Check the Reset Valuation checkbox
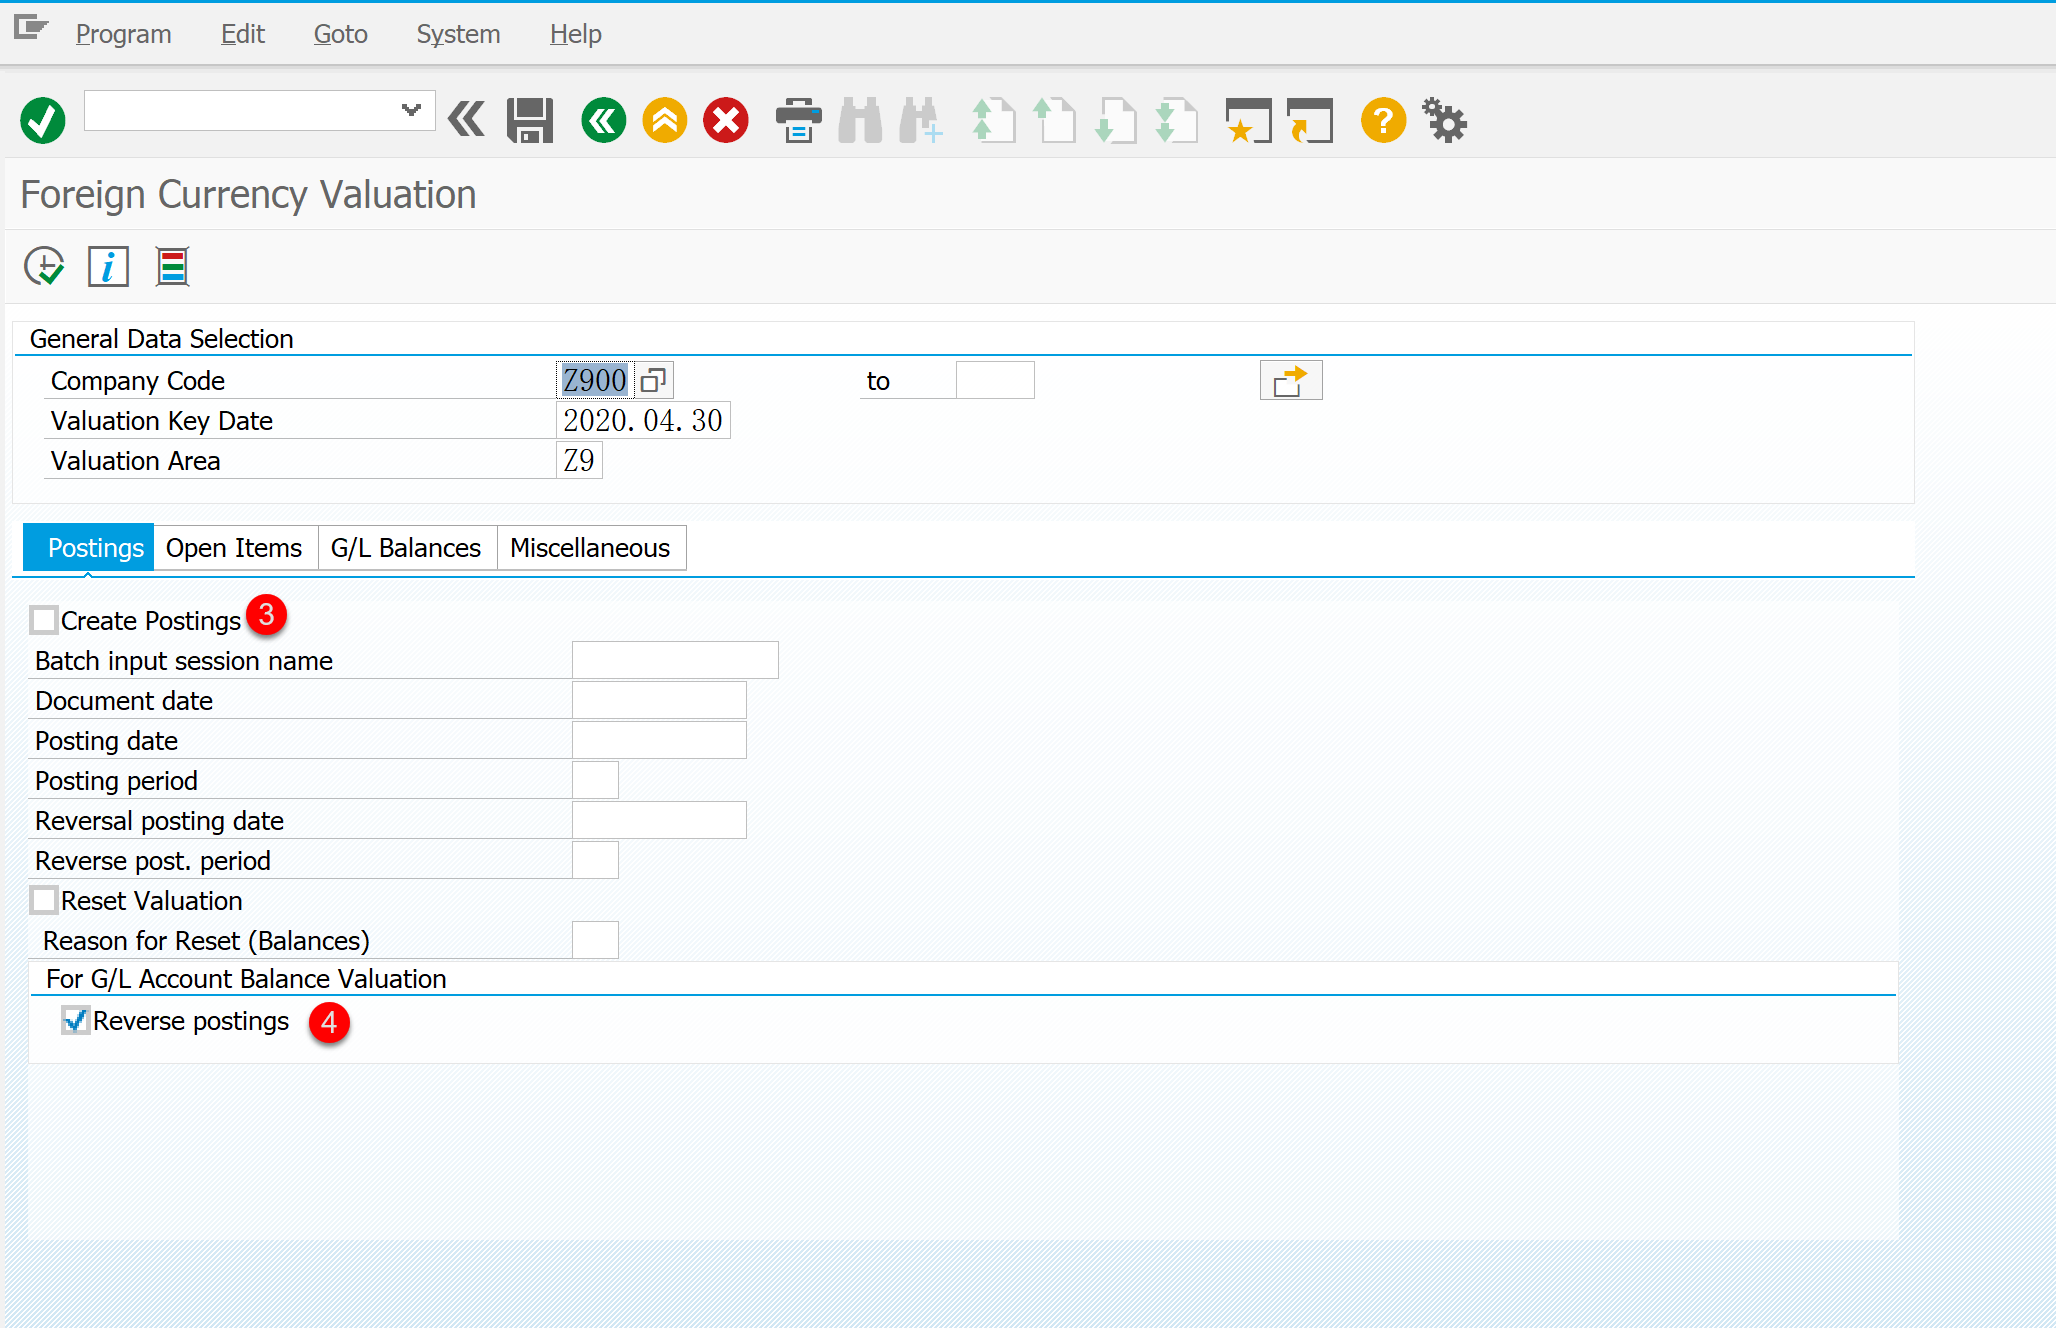The image size is (2056, 1328). tap(44, 900)
